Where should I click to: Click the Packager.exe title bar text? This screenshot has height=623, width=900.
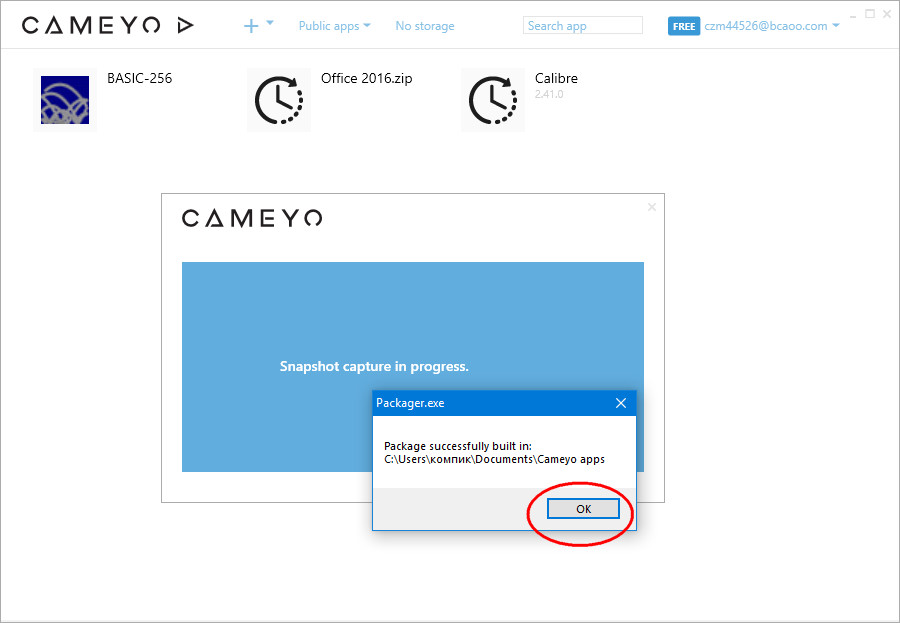pyautogui.click(x=410, y=403)
